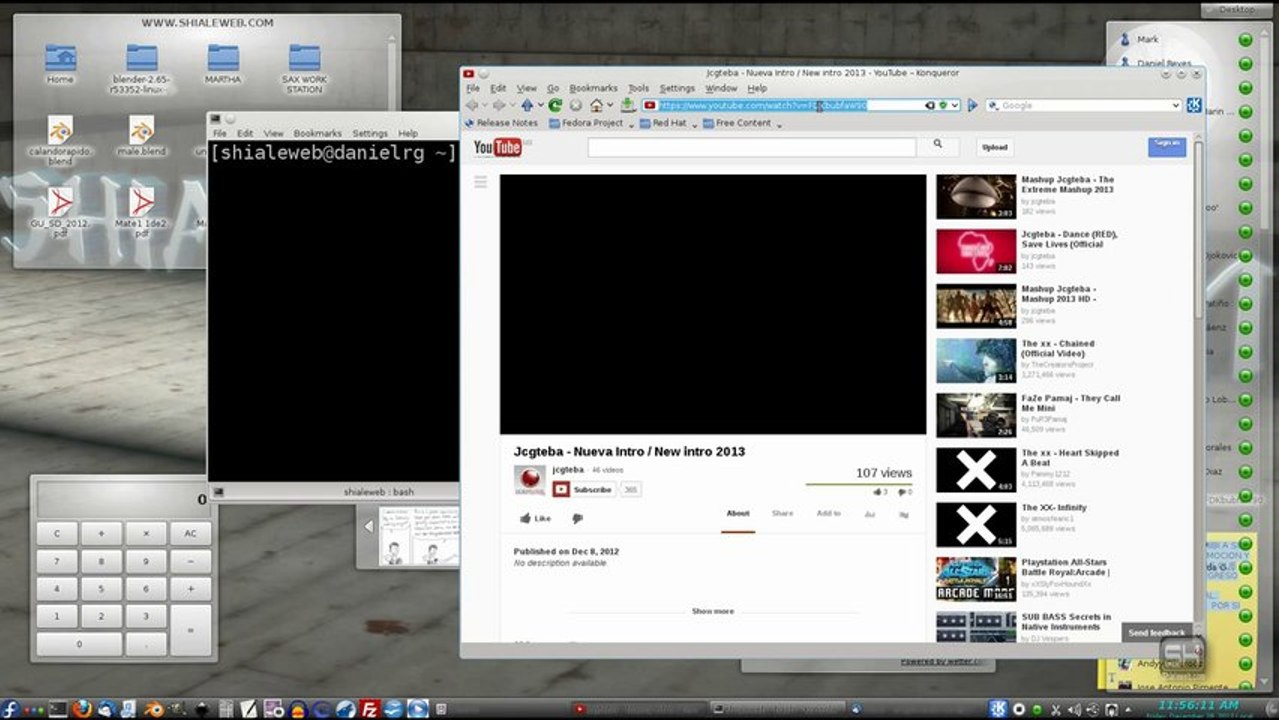Click the Send feedback button
1279x720 pixels.
click(x=1156, y=632)
